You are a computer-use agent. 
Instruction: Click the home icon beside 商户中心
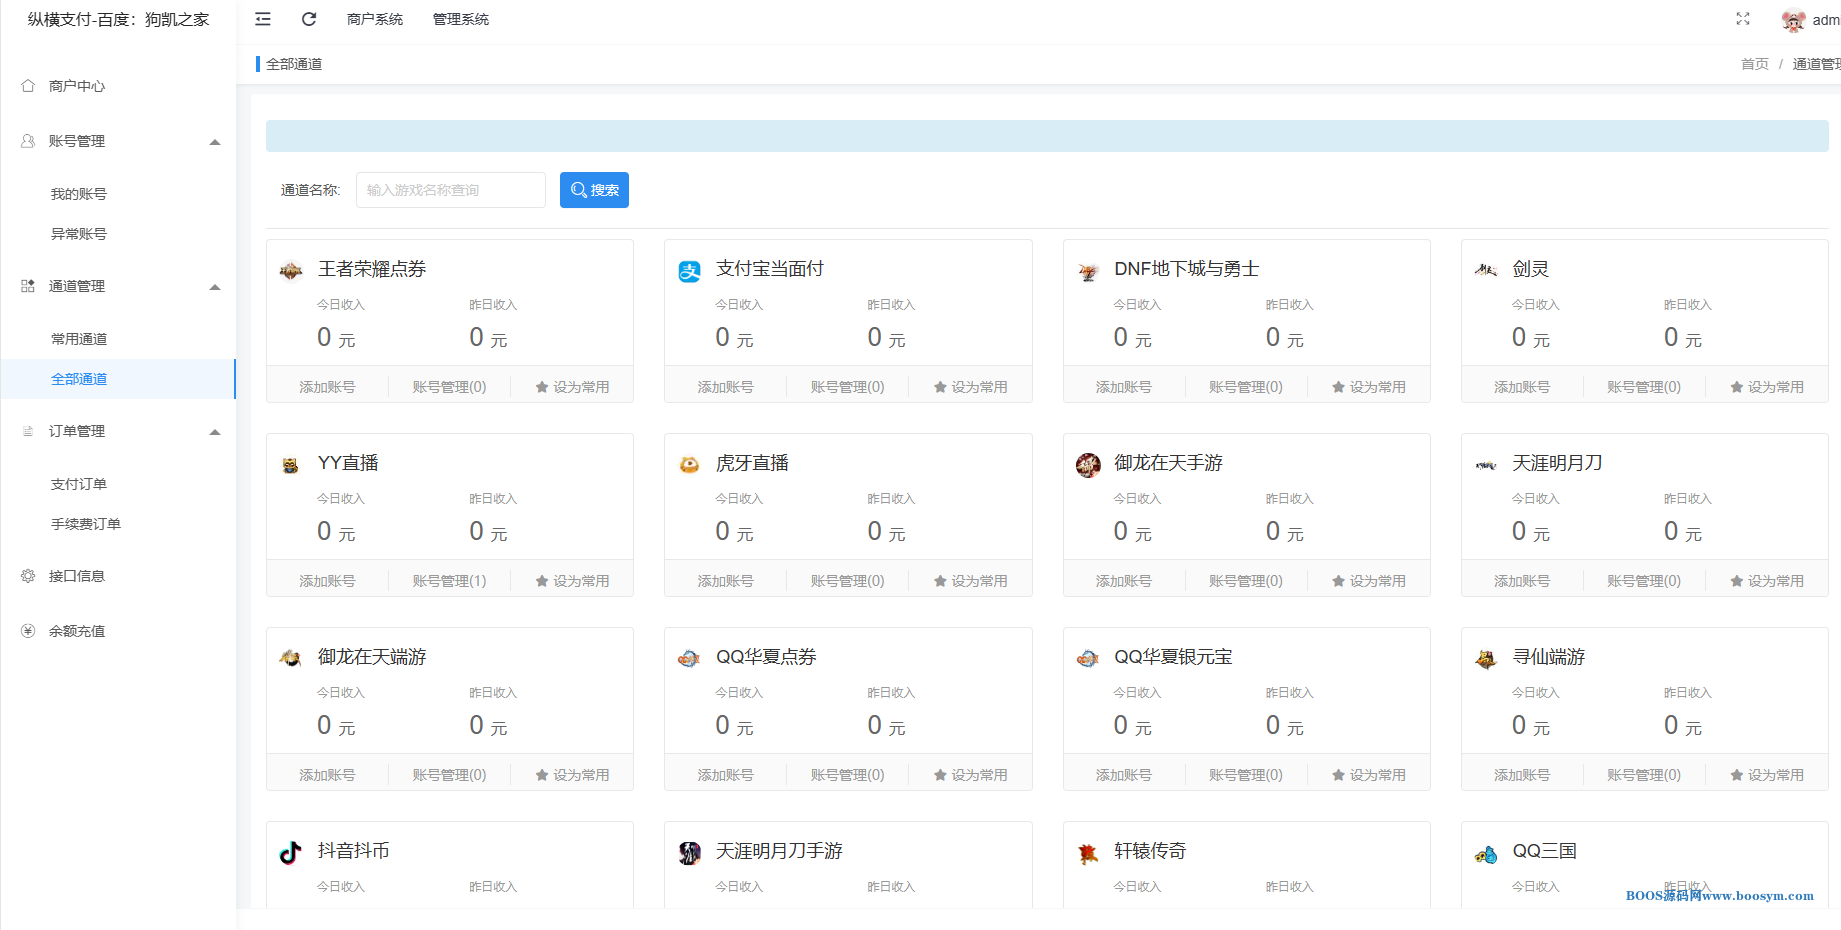[28, 86]
